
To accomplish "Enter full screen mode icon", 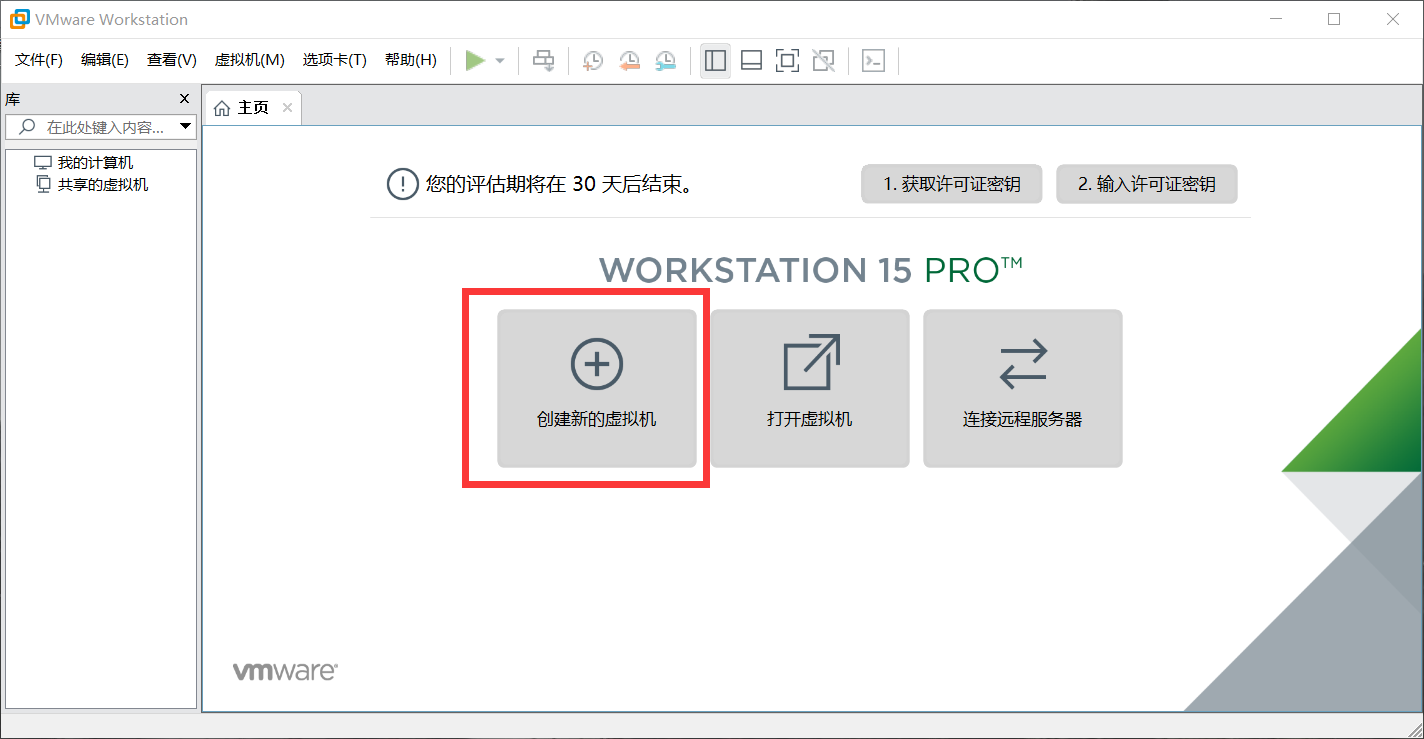I will tap(787, 61).
